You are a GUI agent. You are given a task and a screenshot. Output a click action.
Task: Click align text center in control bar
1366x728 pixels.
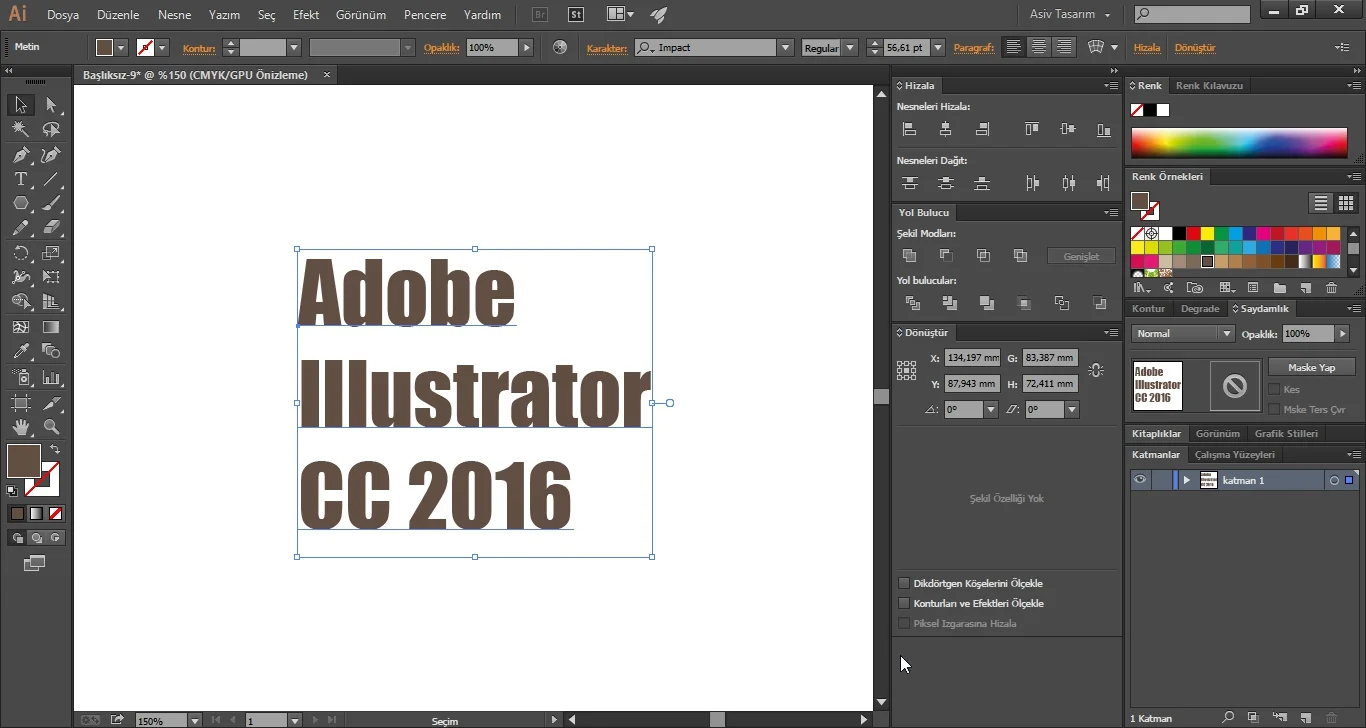1039,47
